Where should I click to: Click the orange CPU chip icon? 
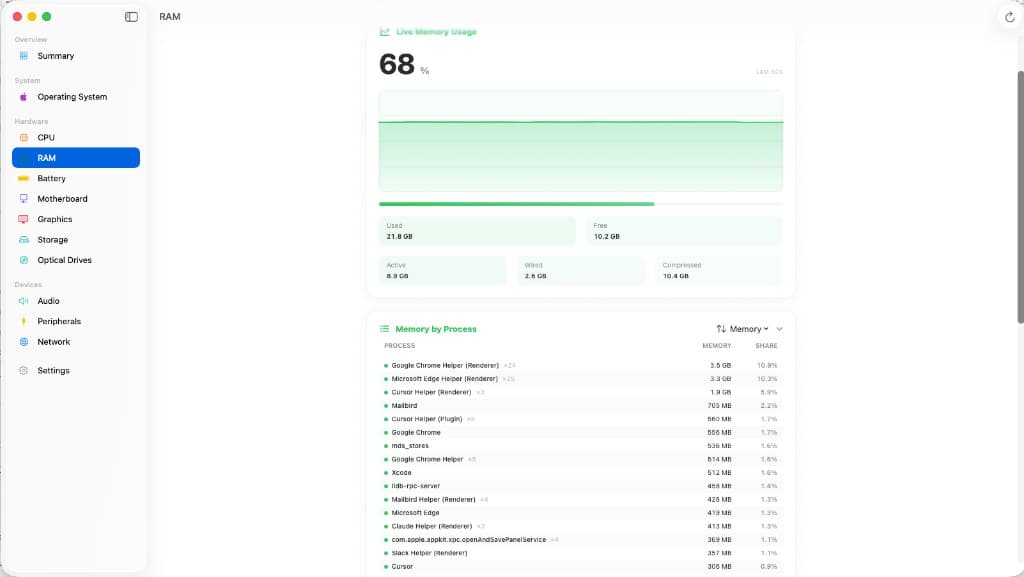tap(24, 138)
